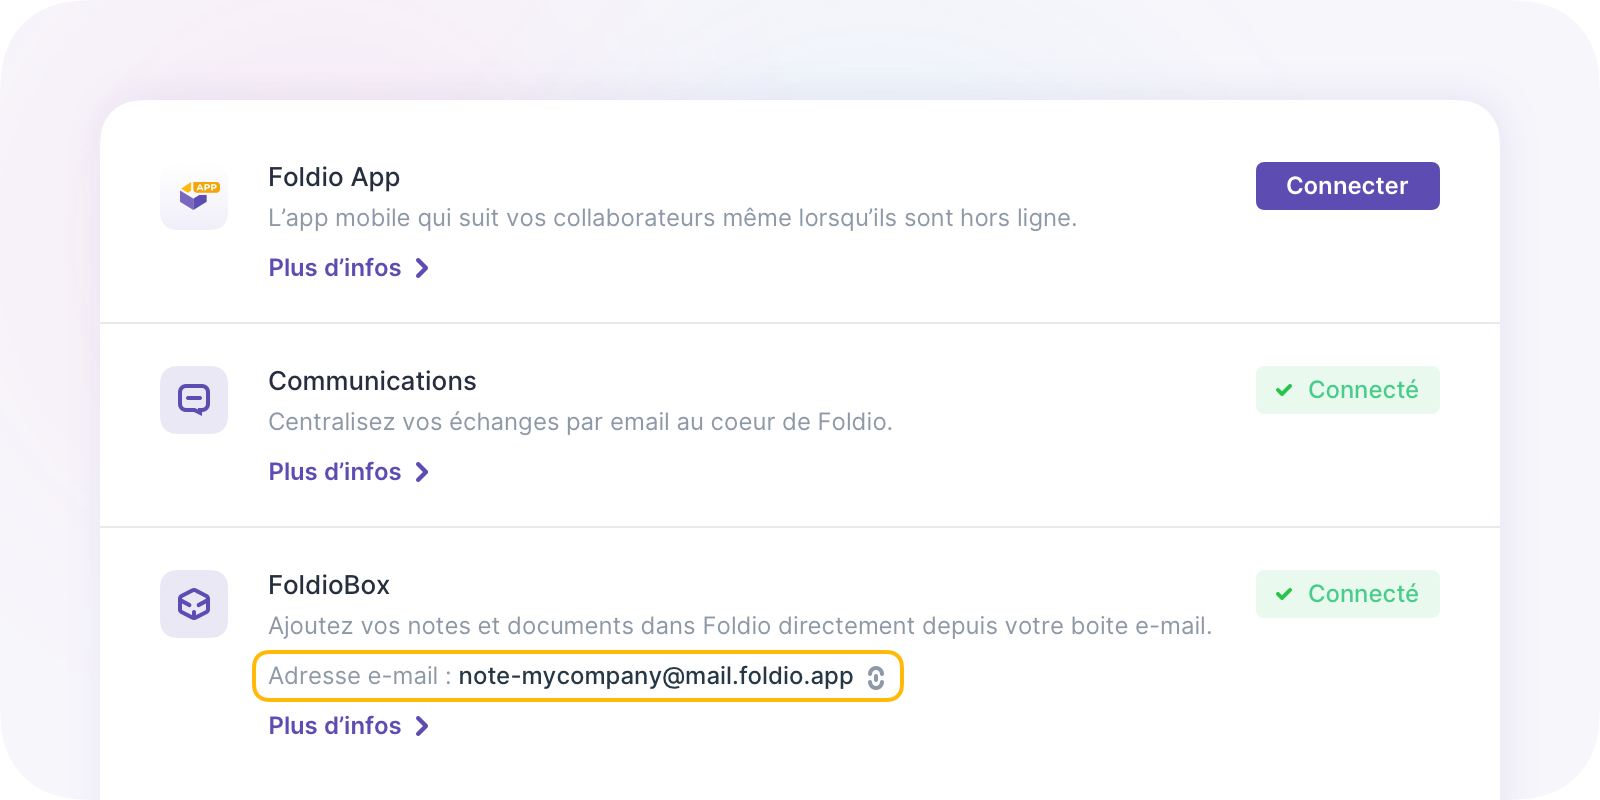Open Plus d'infos for FoldioBox

click(x=335, y=726)
